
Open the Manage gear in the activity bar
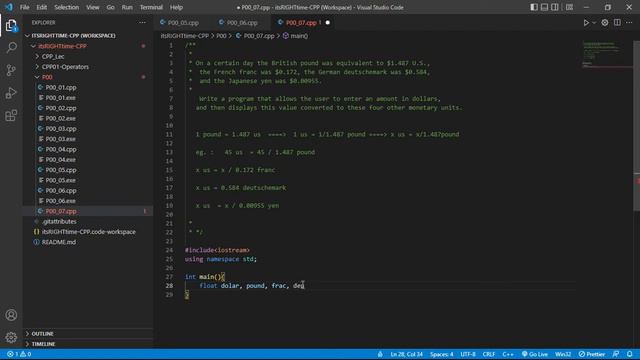[x=11, y=337]
